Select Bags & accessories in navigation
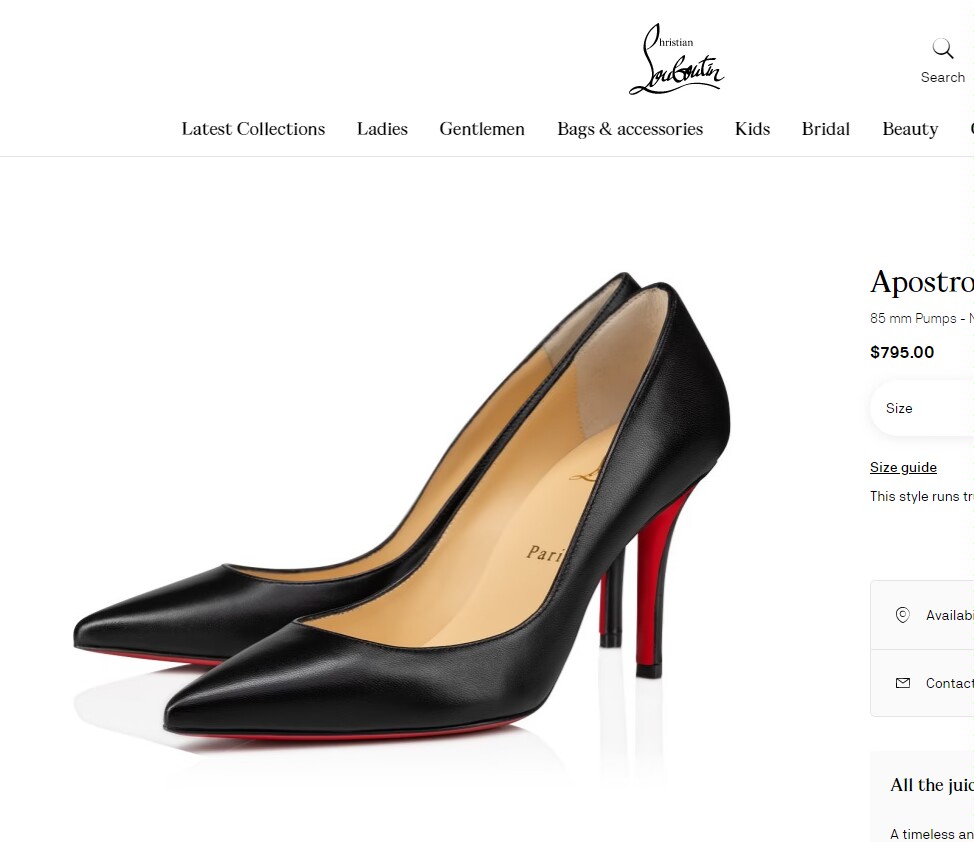 (630, 129)
